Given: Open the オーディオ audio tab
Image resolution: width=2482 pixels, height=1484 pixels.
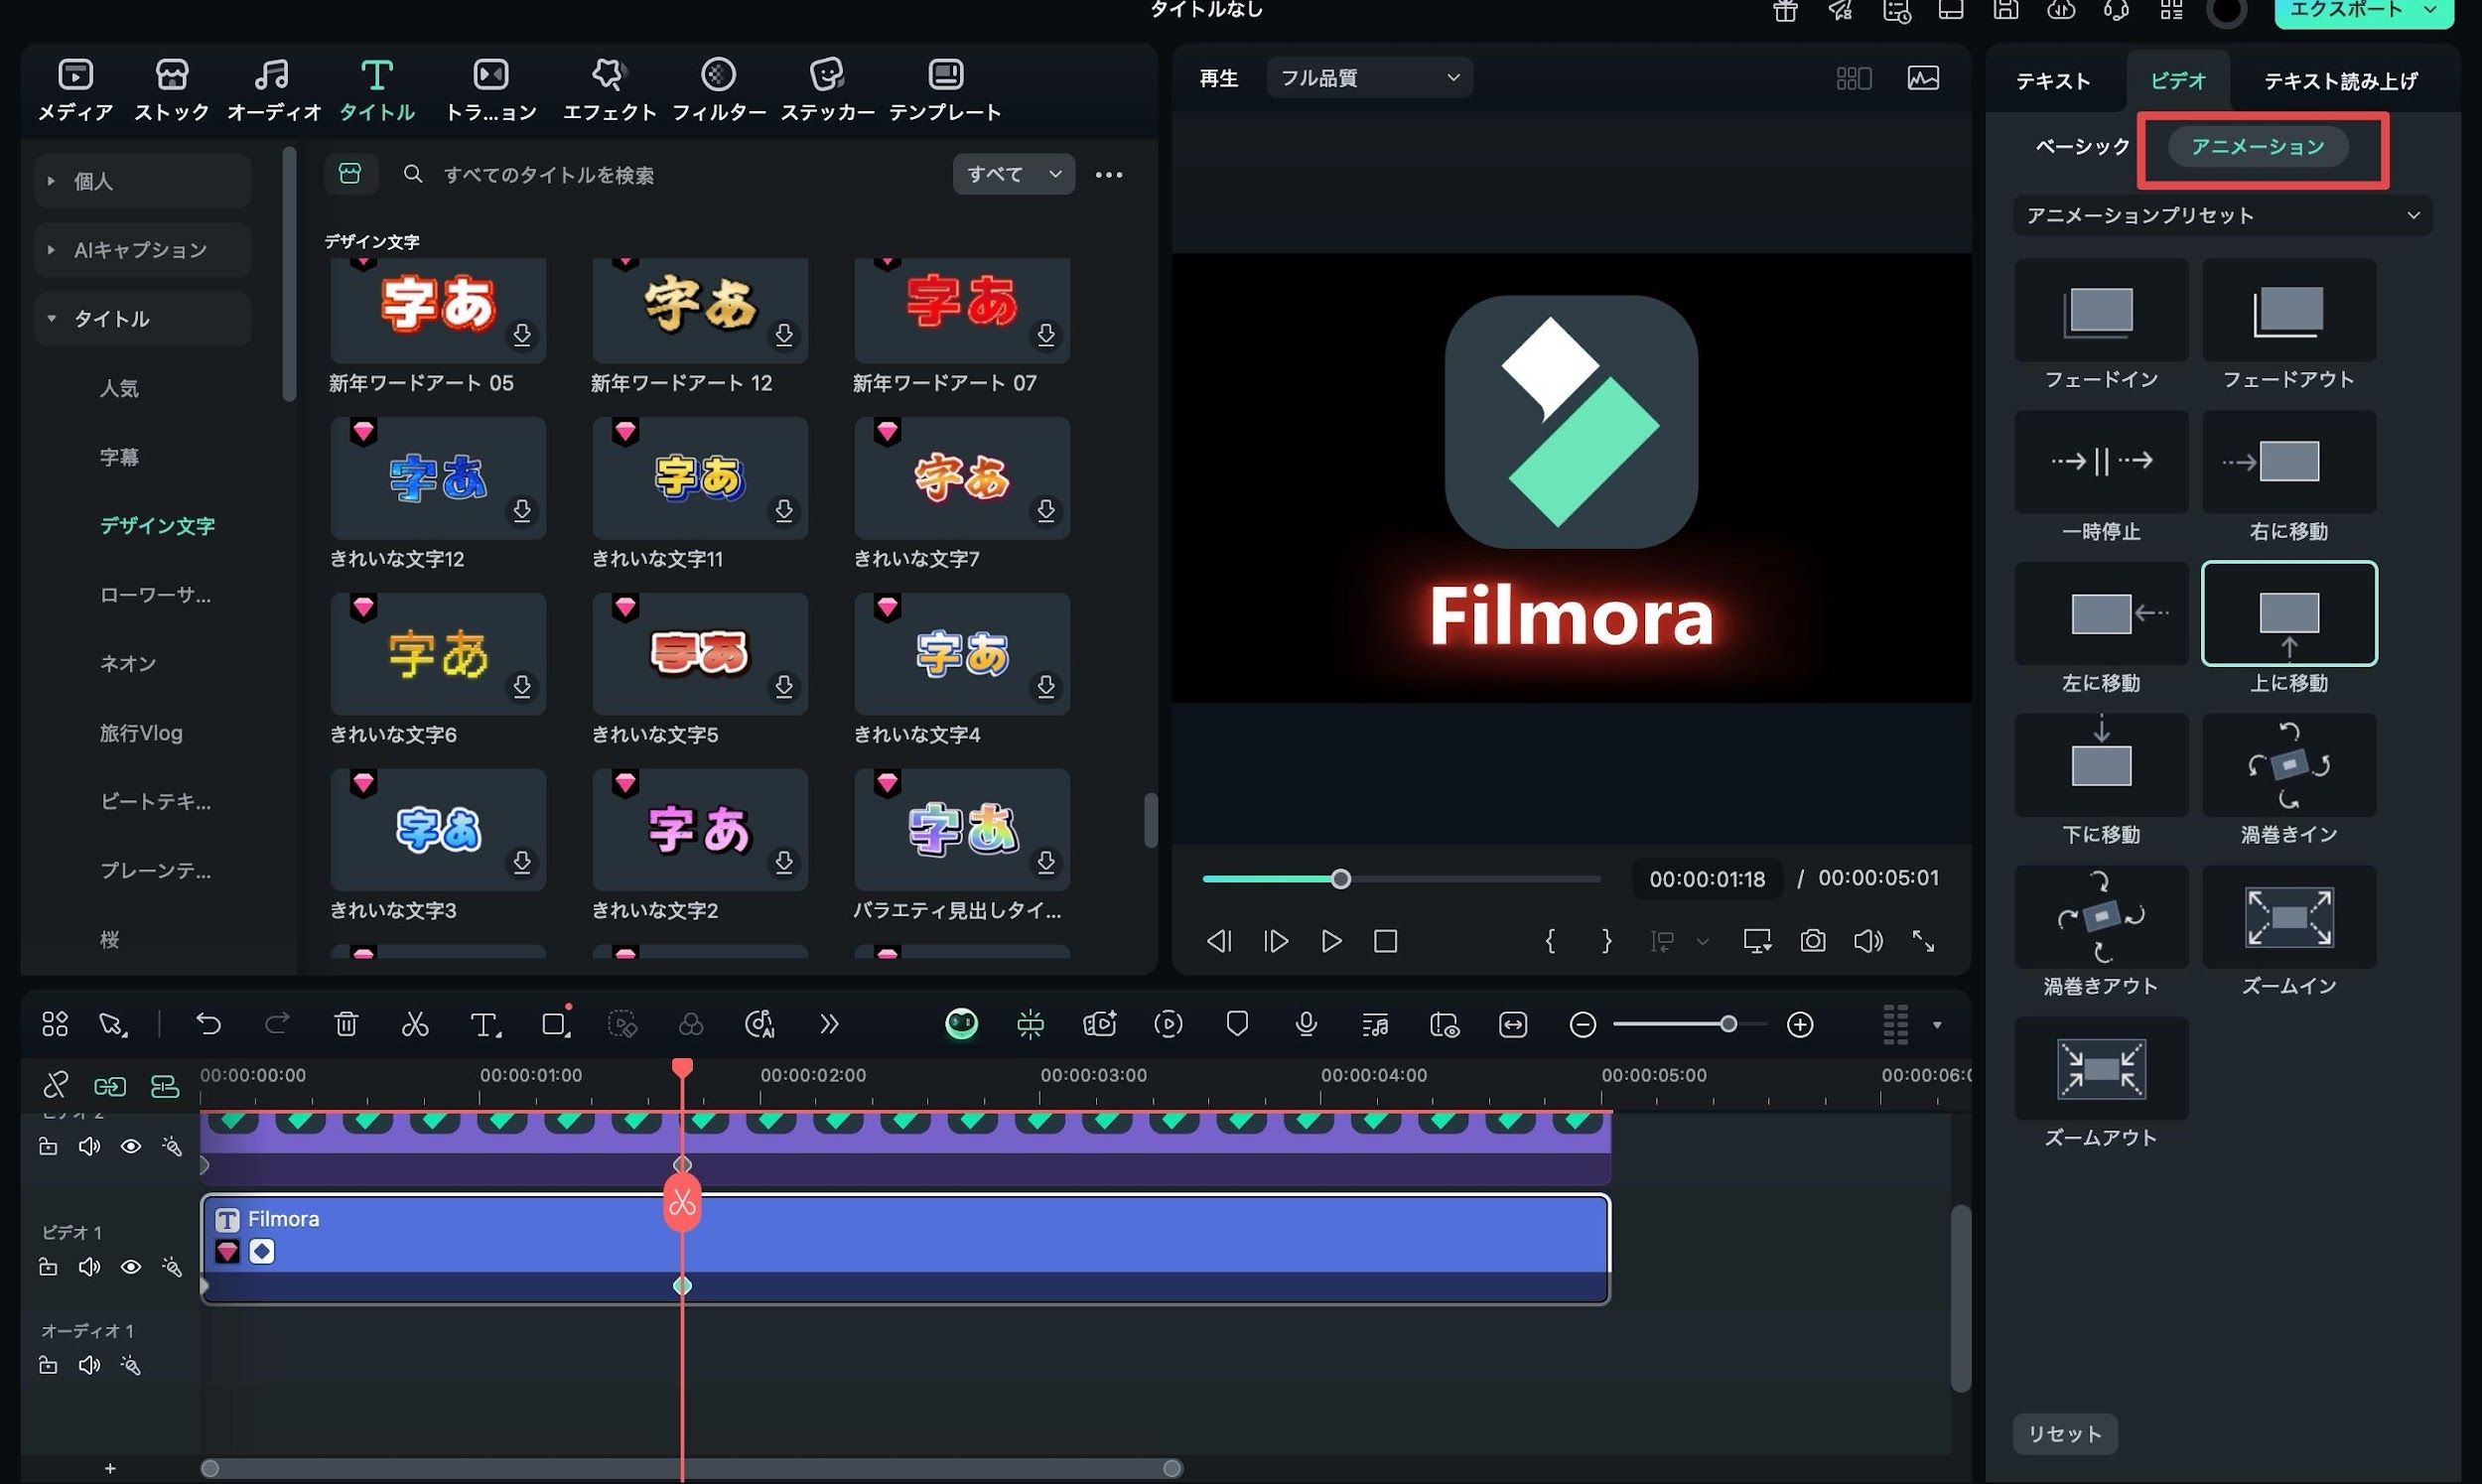Looking at the screenshot, I should [x=273, y=90].
